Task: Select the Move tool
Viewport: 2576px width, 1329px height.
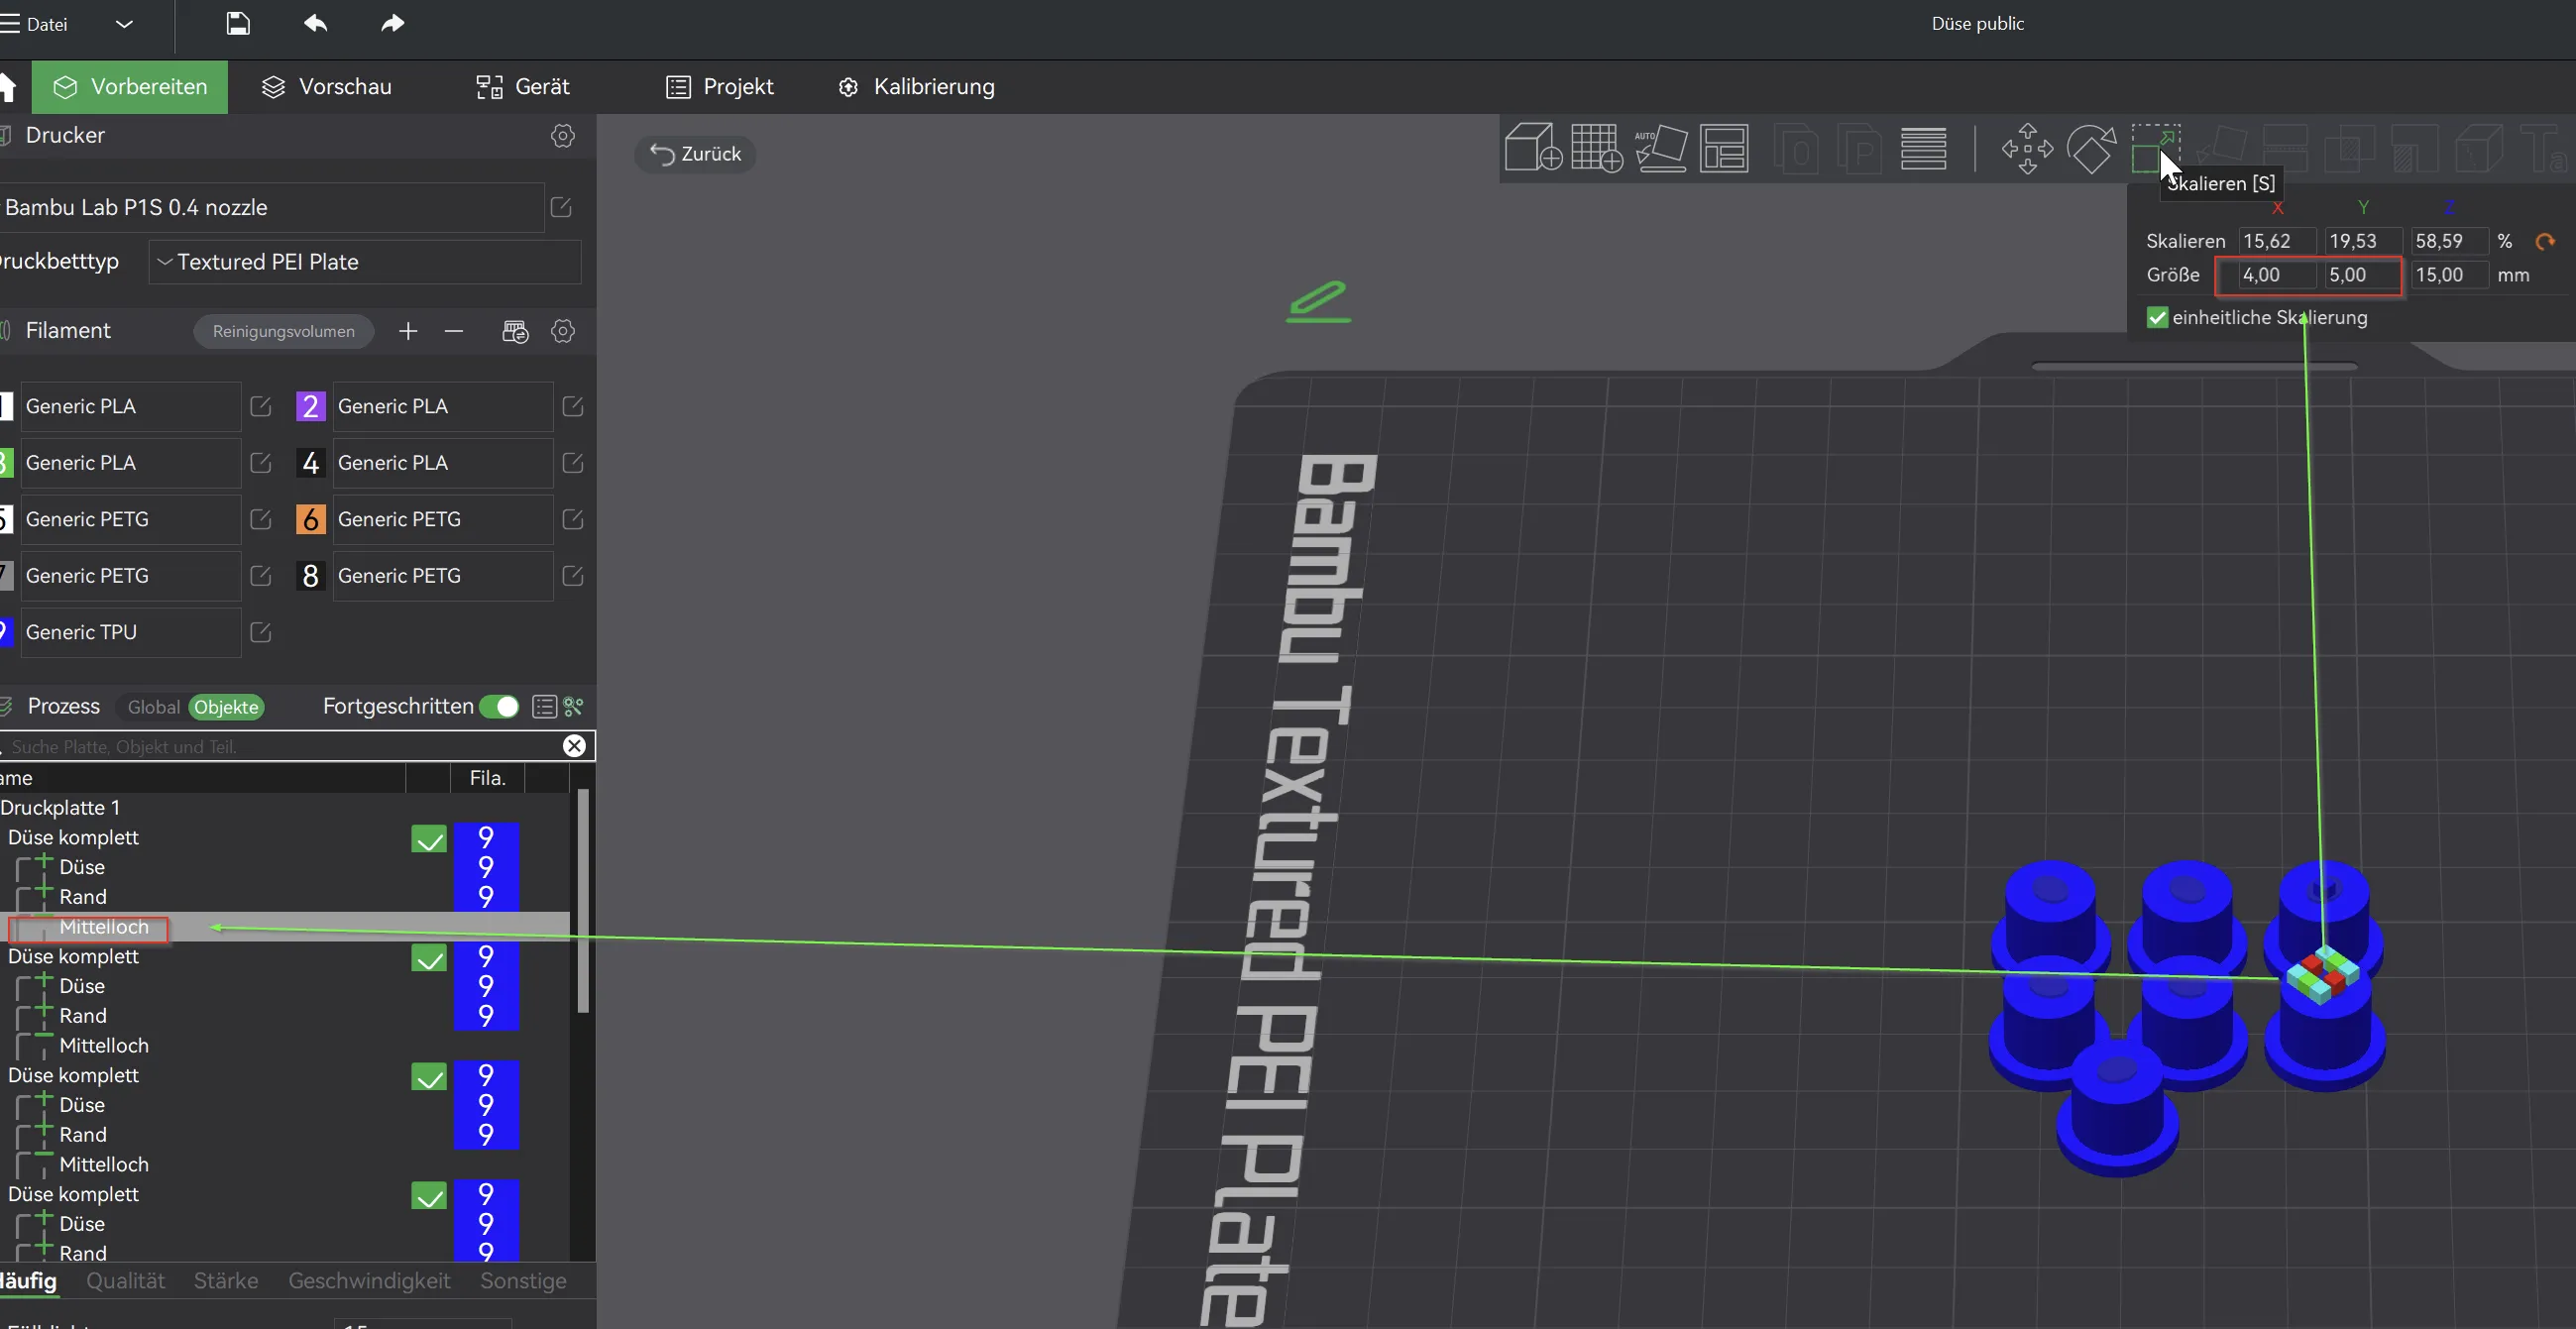Action: (x=2027, y=148)
